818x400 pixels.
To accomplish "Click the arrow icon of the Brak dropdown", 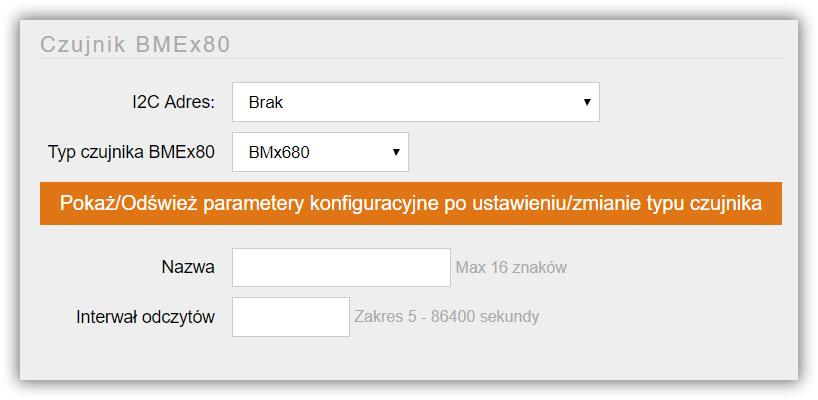I will click(587, 102).
